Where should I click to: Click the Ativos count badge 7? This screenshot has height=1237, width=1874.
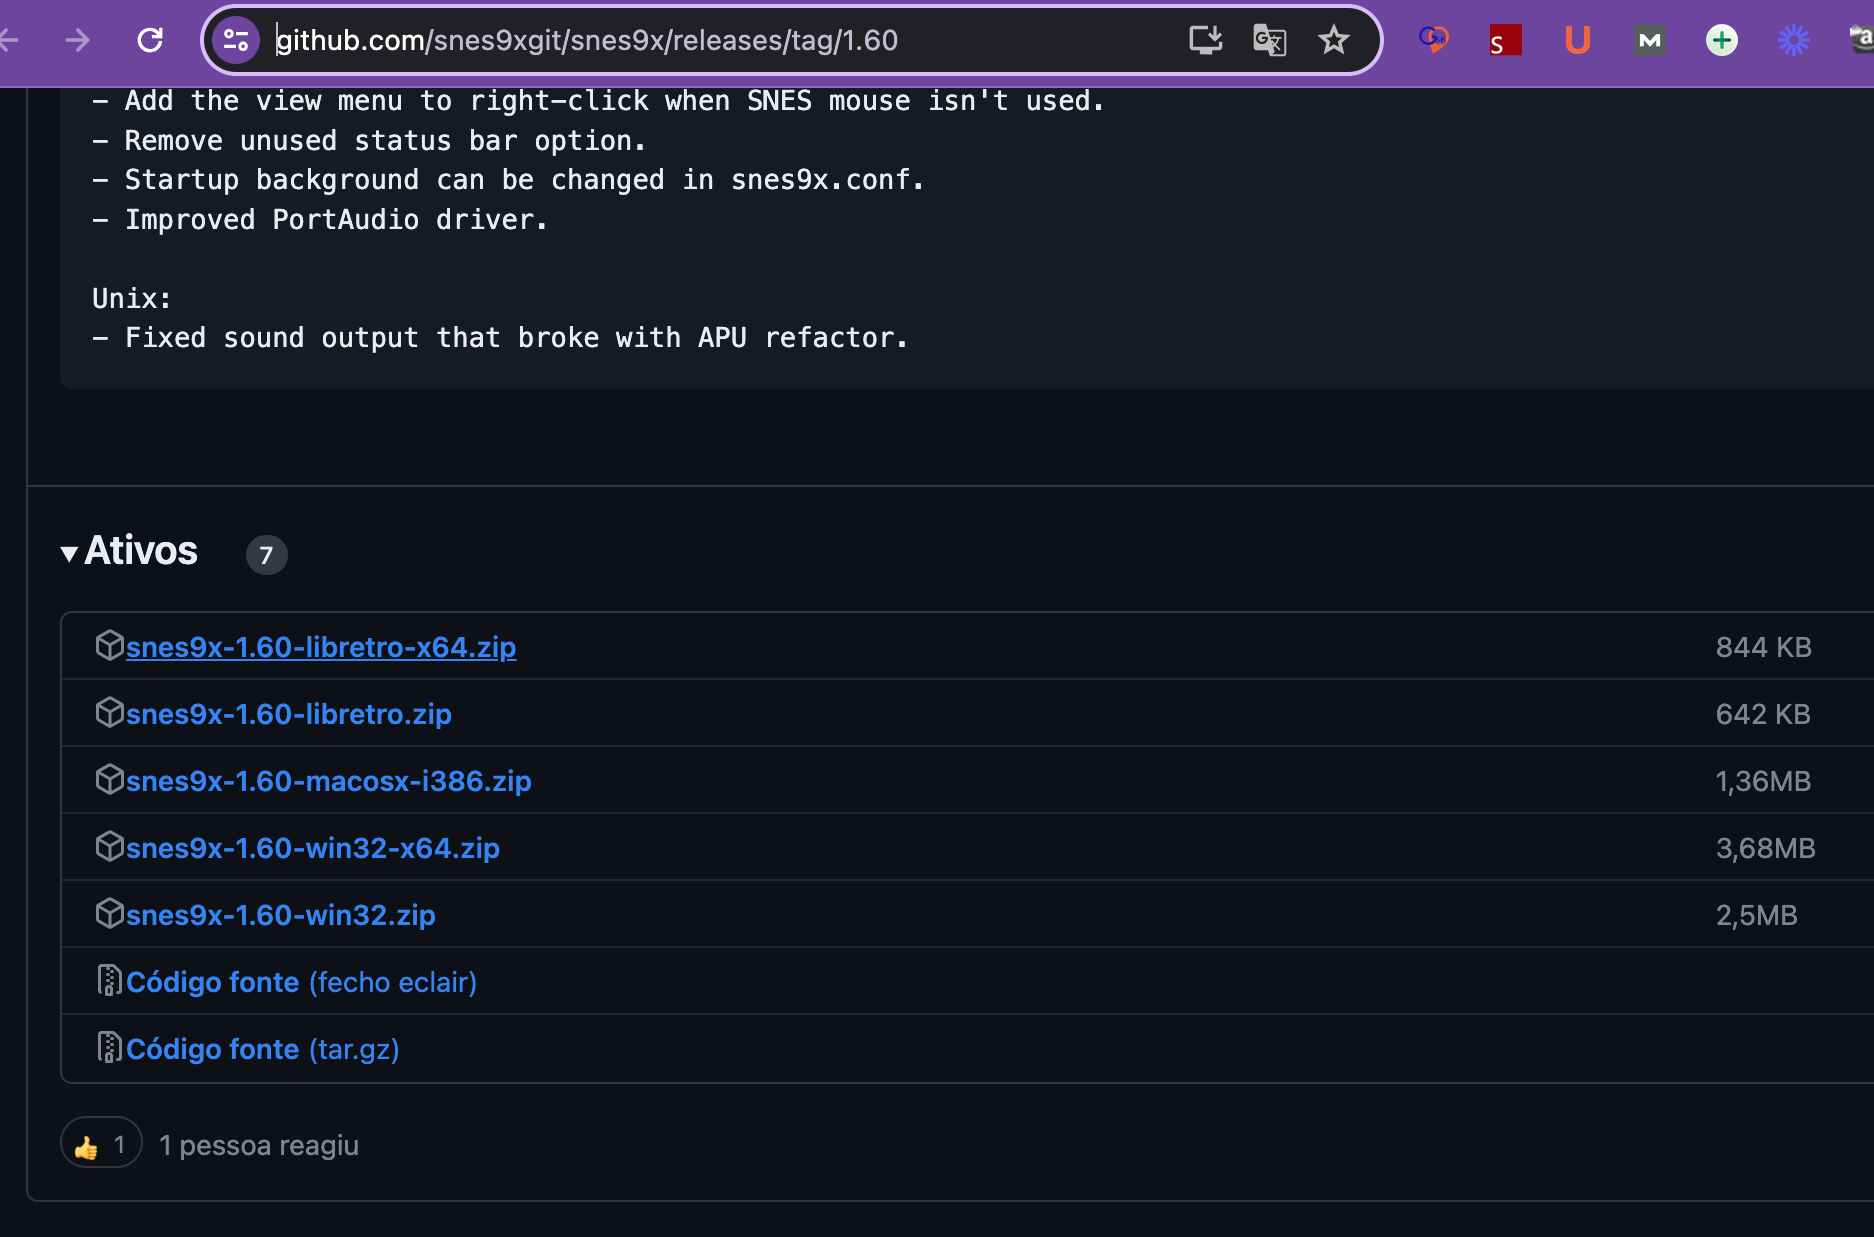point(266,555)
